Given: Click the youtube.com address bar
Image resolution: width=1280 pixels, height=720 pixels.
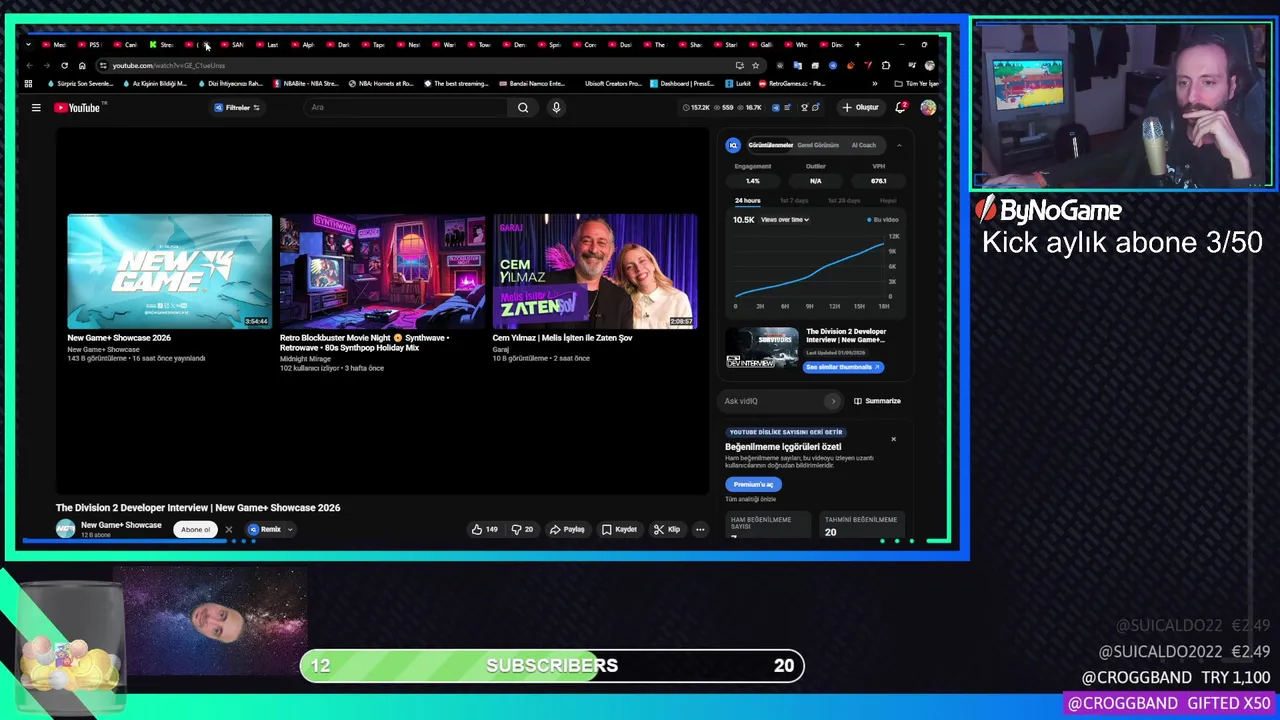Looking at the screenshot, I should [x=420, y=66].
